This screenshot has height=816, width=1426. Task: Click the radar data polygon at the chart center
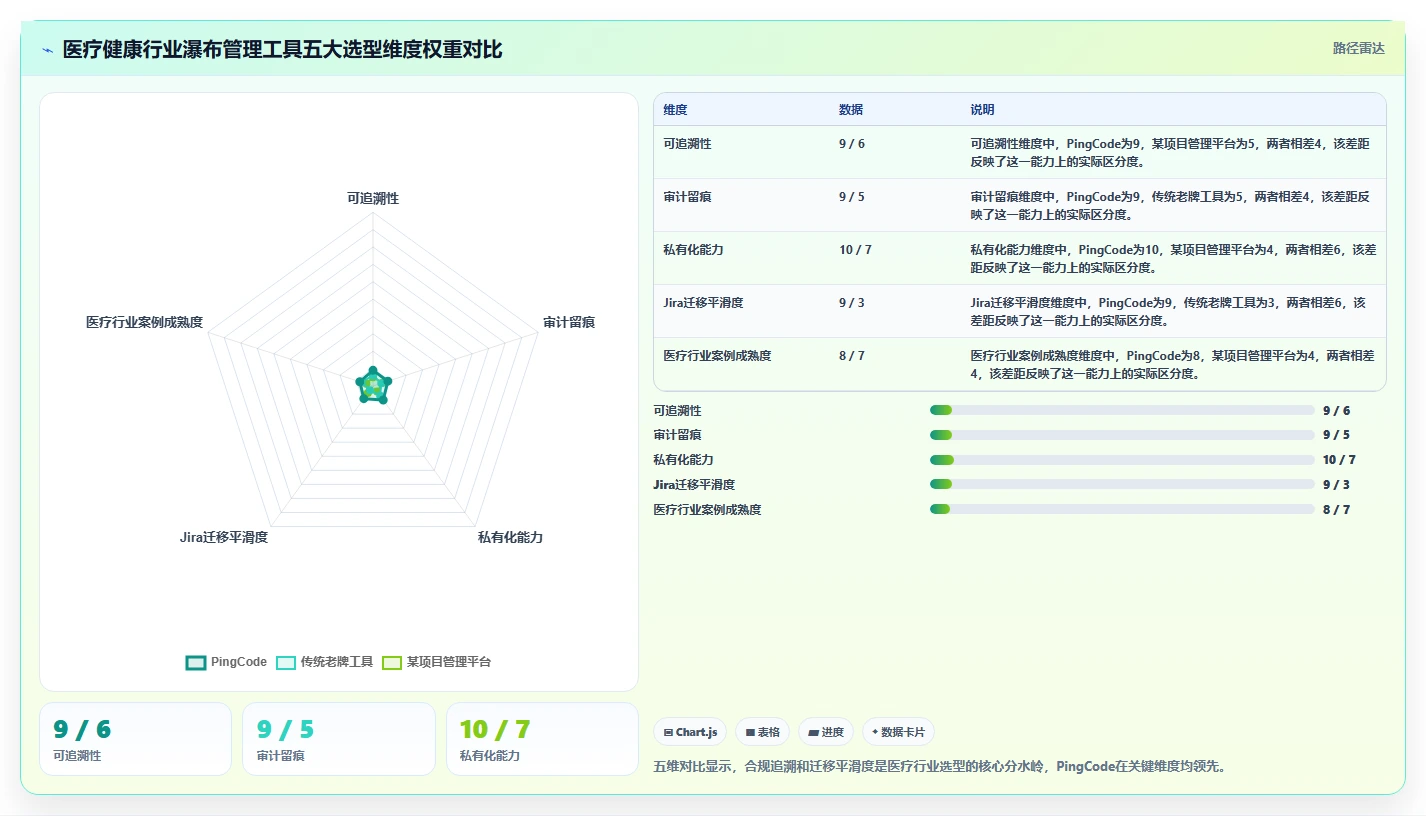[x=373, y=386]
